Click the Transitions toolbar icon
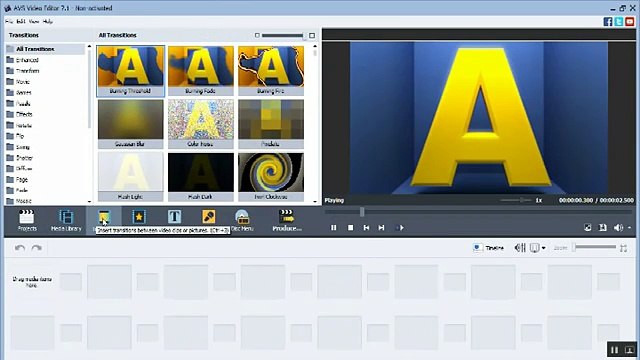Image resolution: width=640 pixels, height=360 pixels. click(x=104, y=217)
